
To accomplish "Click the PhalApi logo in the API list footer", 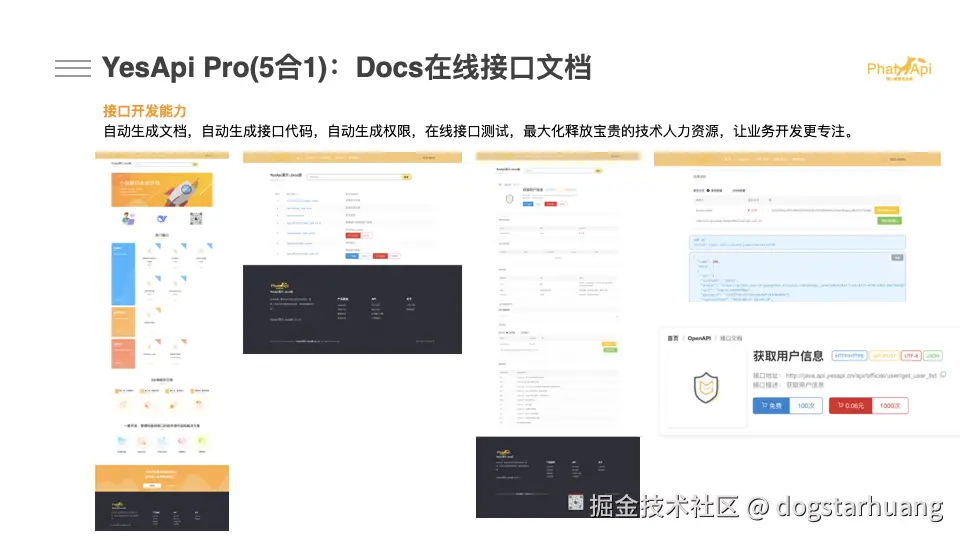I will point(280,286).
